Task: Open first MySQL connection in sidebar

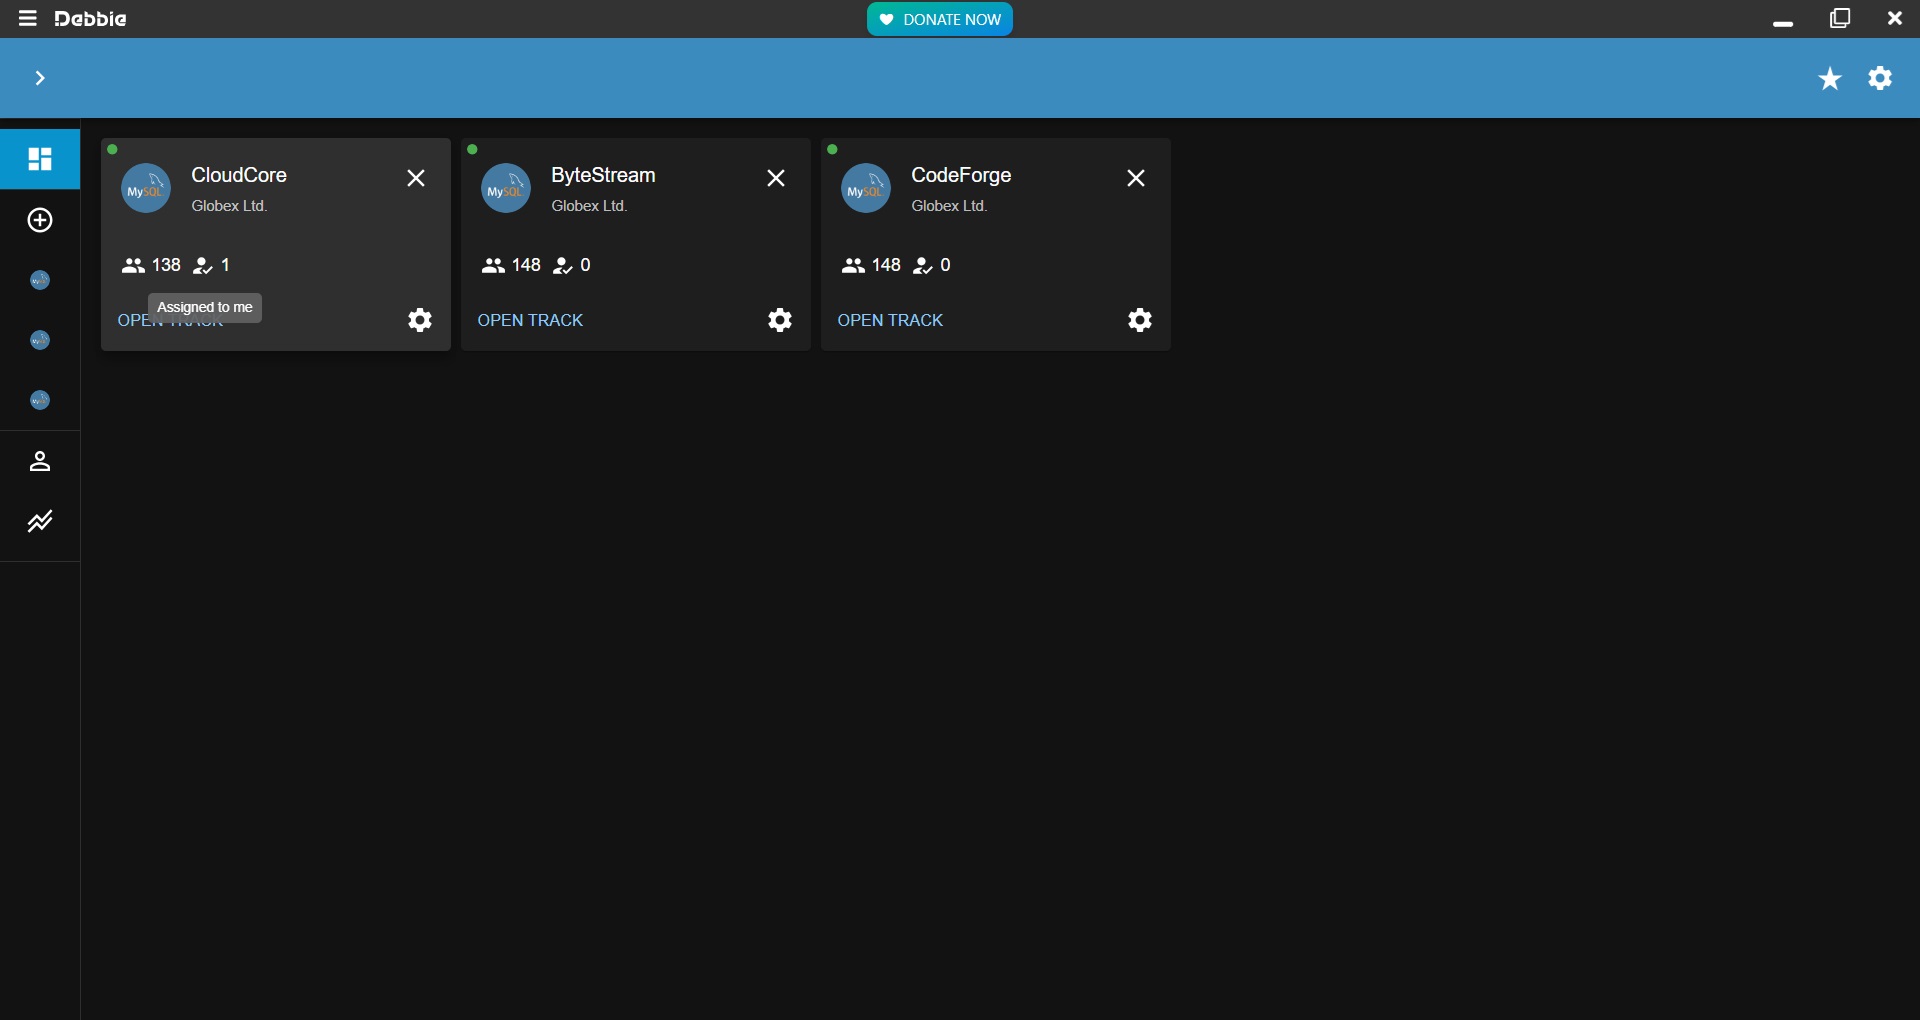Action: (40, 281)
